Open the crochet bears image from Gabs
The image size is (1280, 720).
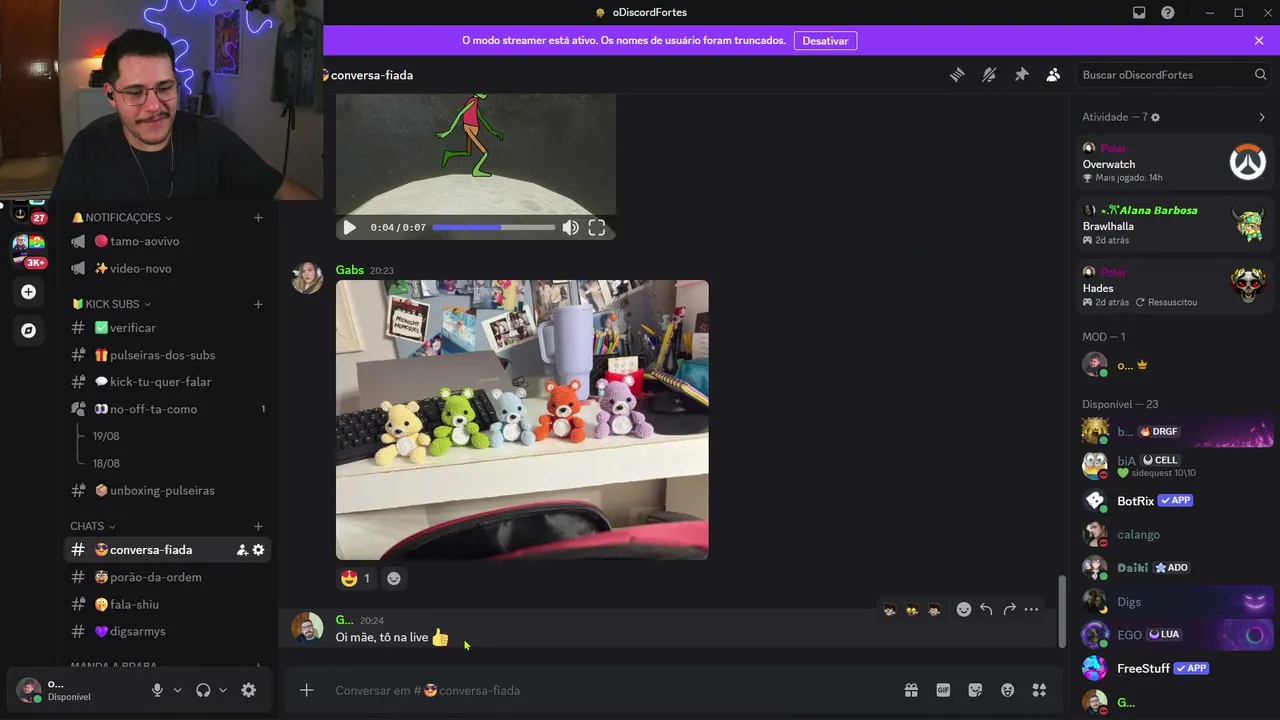(x=522, y=420)
